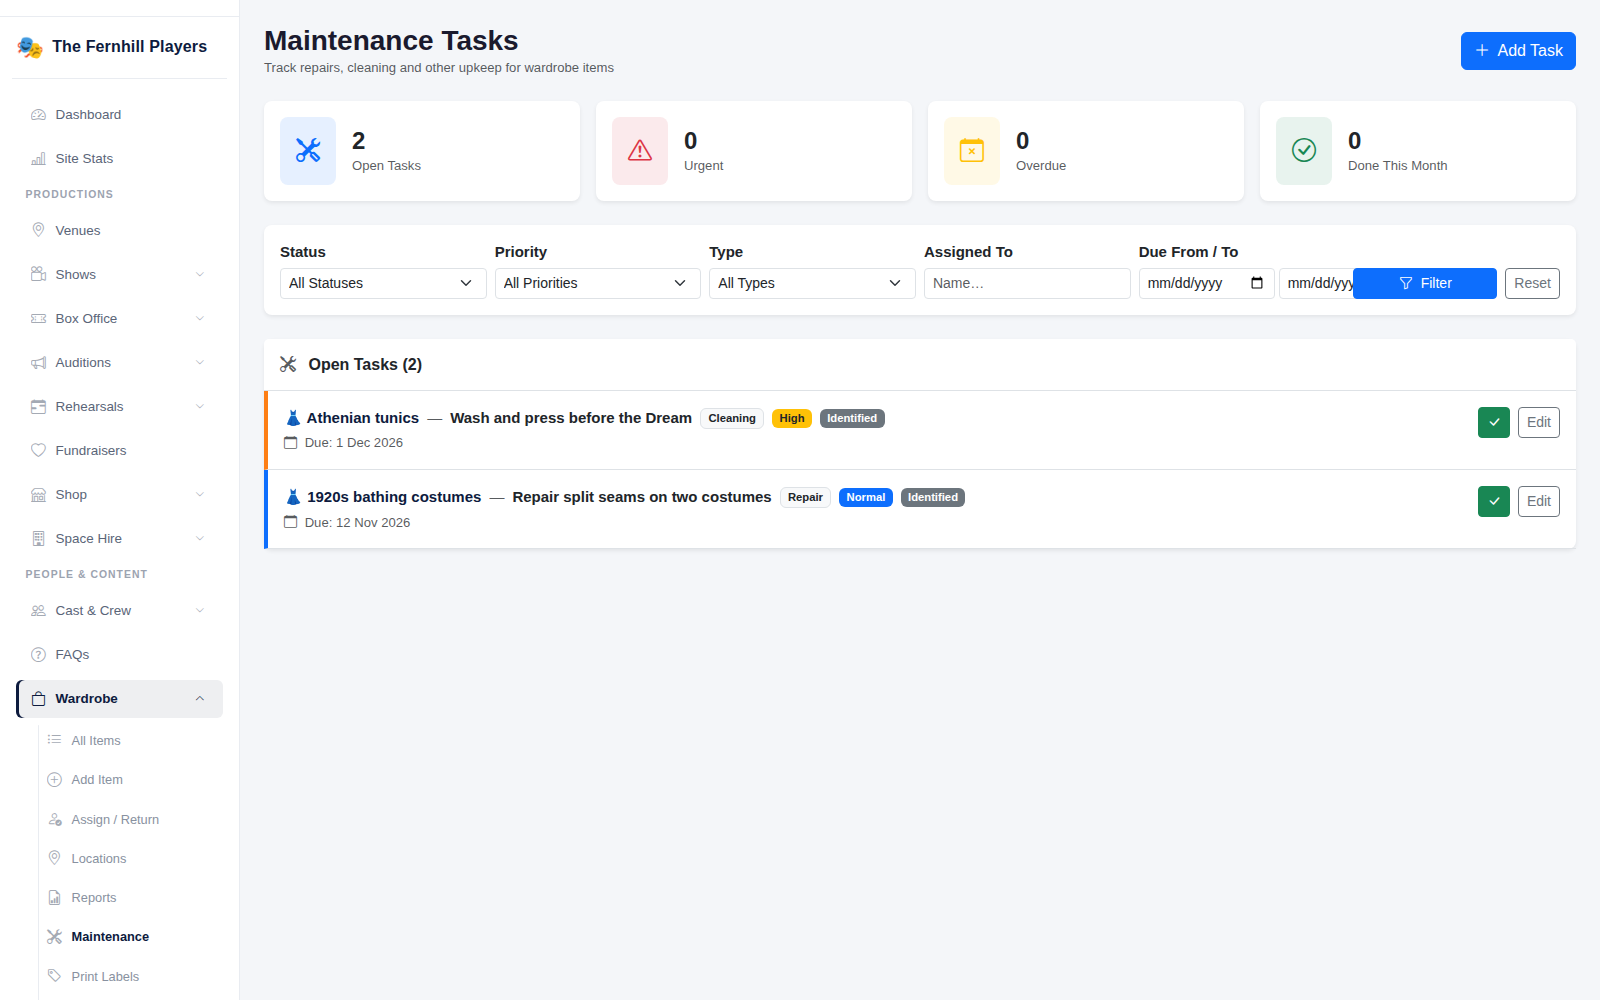
Task: Open the All Statuses dropdown
Action: [383, 284]
